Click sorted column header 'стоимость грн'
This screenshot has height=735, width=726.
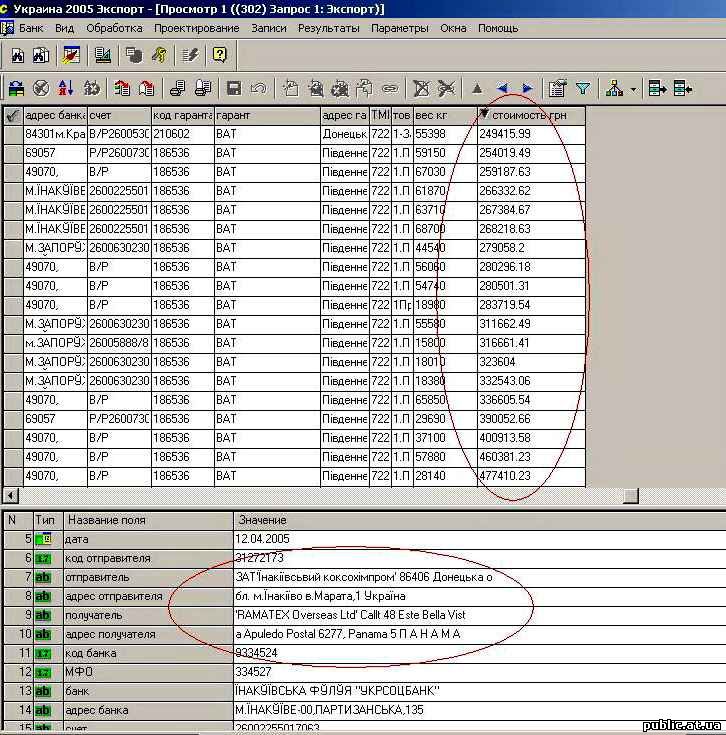pos(530,115)
